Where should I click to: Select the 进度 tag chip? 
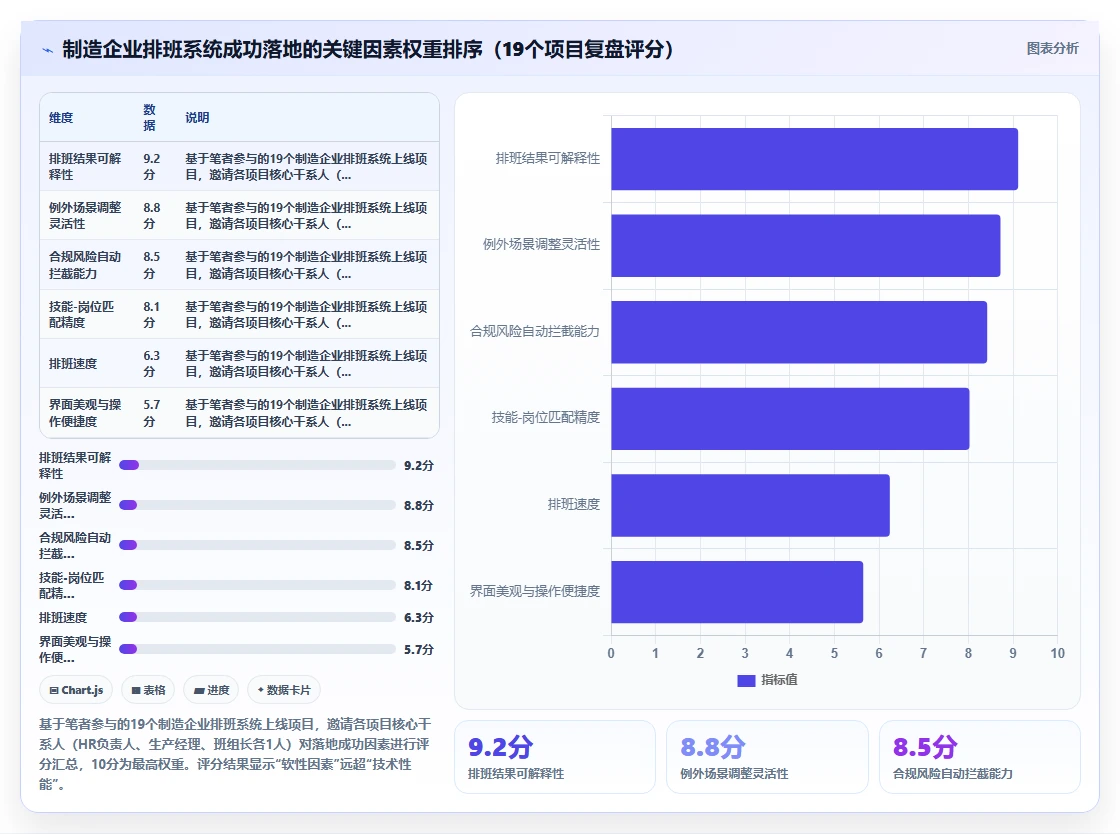[211, 690]
